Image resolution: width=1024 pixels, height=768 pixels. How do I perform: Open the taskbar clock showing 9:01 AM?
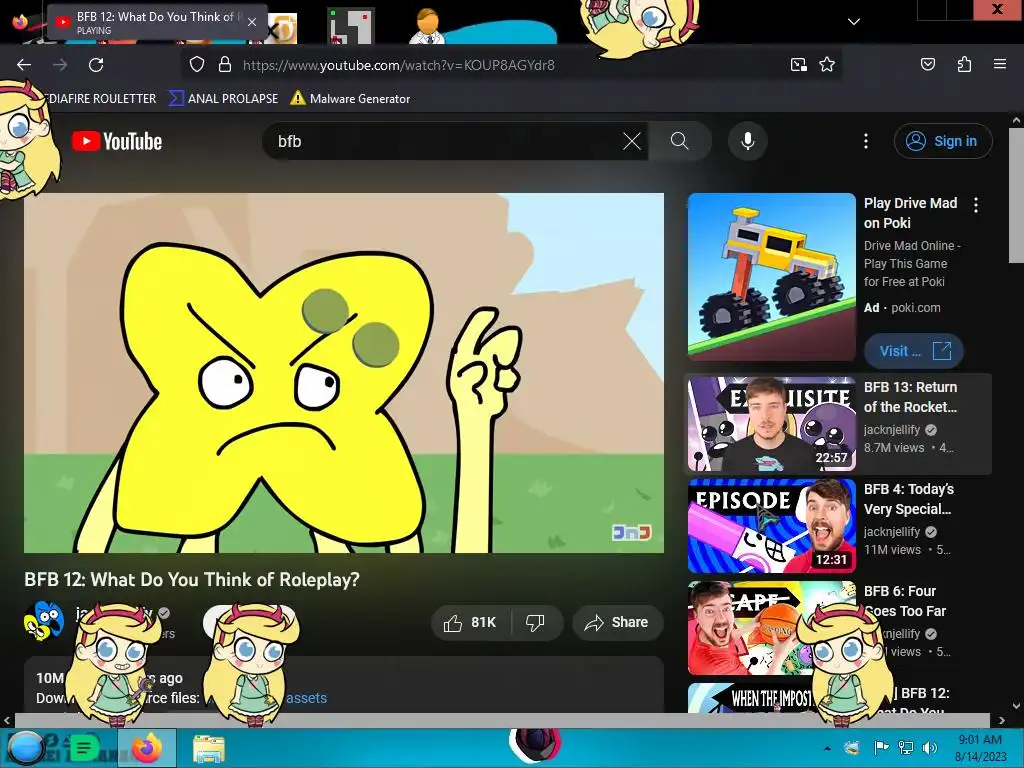tap(980, 748)
